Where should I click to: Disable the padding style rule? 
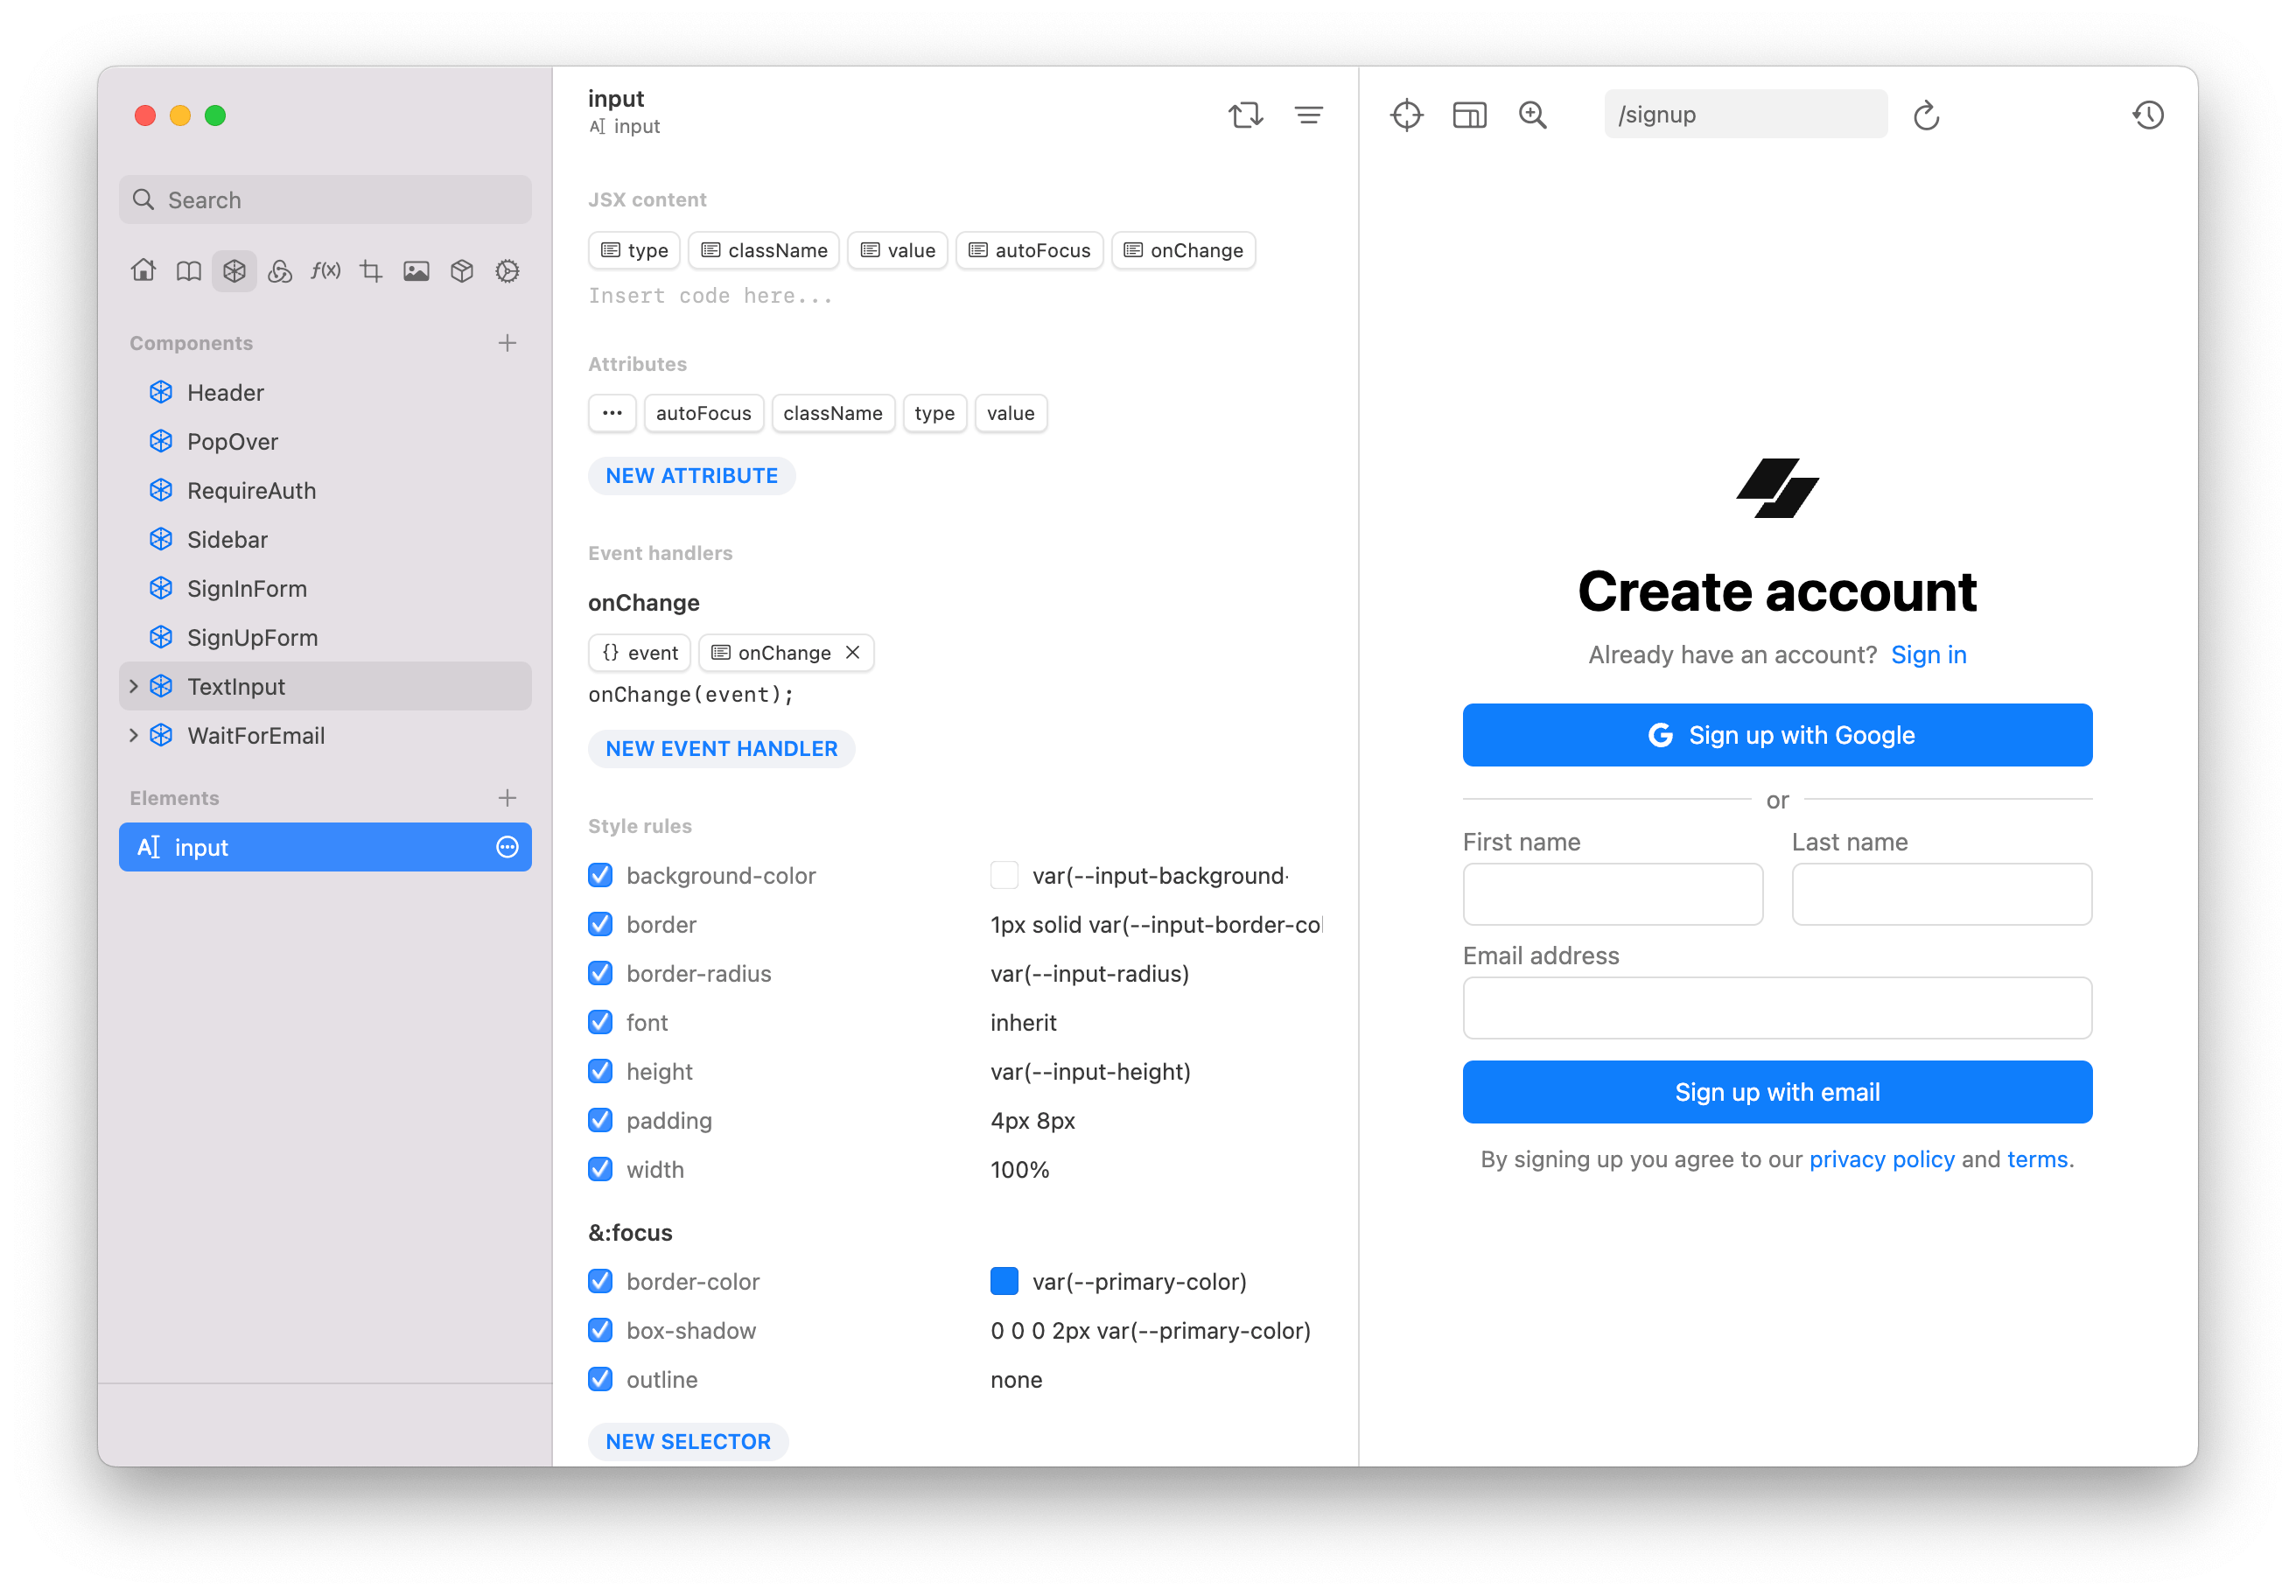coord(599,1120)
